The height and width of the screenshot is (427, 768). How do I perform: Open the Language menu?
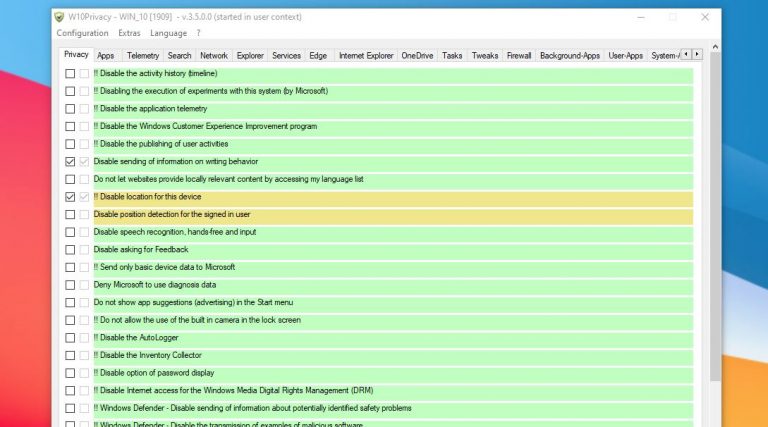(168, 33)
